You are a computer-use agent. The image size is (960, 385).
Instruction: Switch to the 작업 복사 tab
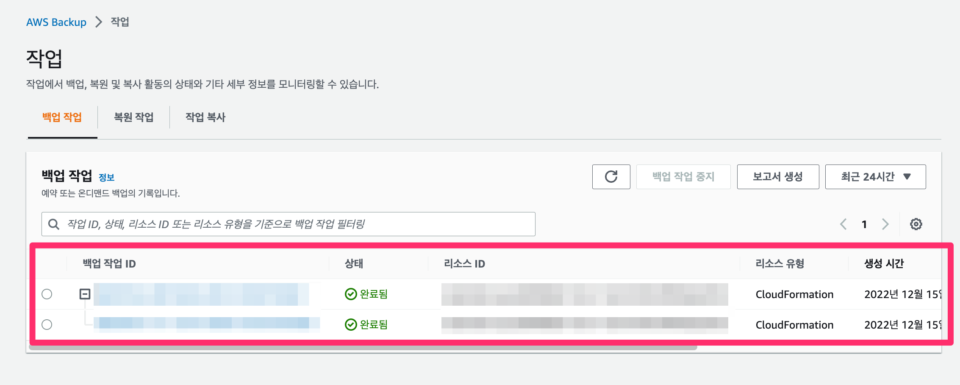[205, 118]
